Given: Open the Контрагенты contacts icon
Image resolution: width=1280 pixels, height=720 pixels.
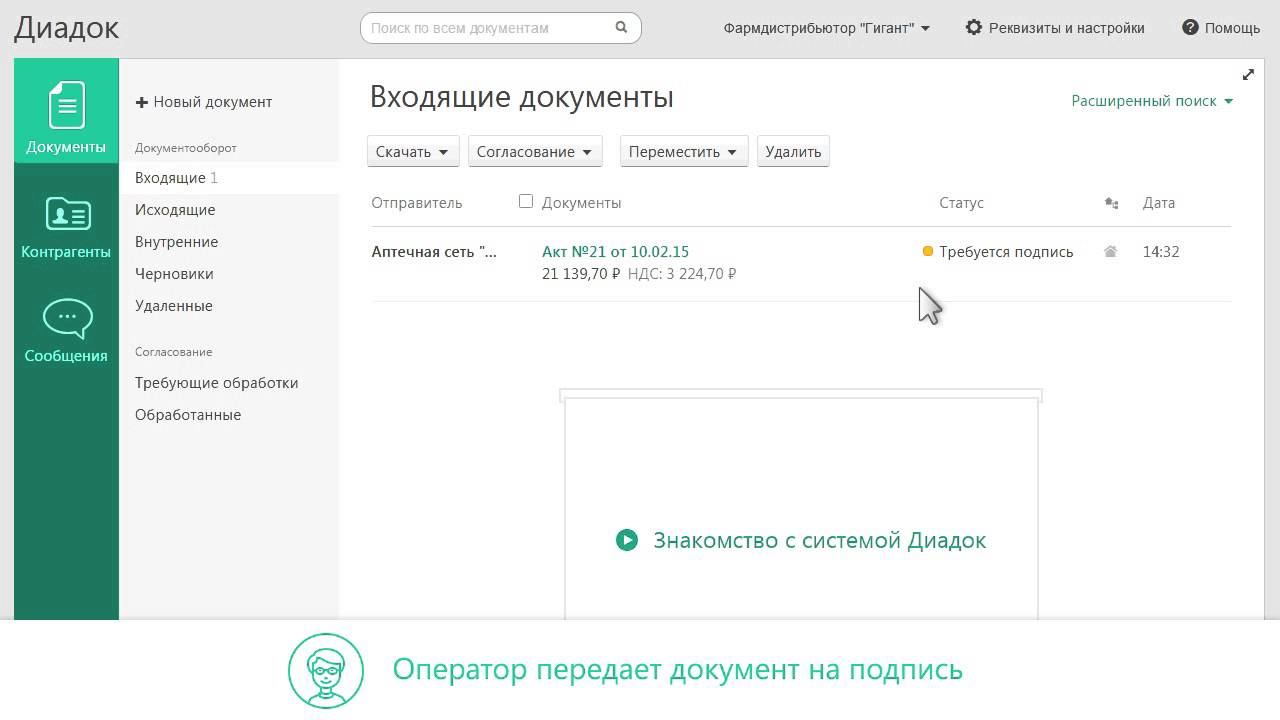Looking at the screenshot, I should pyautogui.click(x=67, y=214).
